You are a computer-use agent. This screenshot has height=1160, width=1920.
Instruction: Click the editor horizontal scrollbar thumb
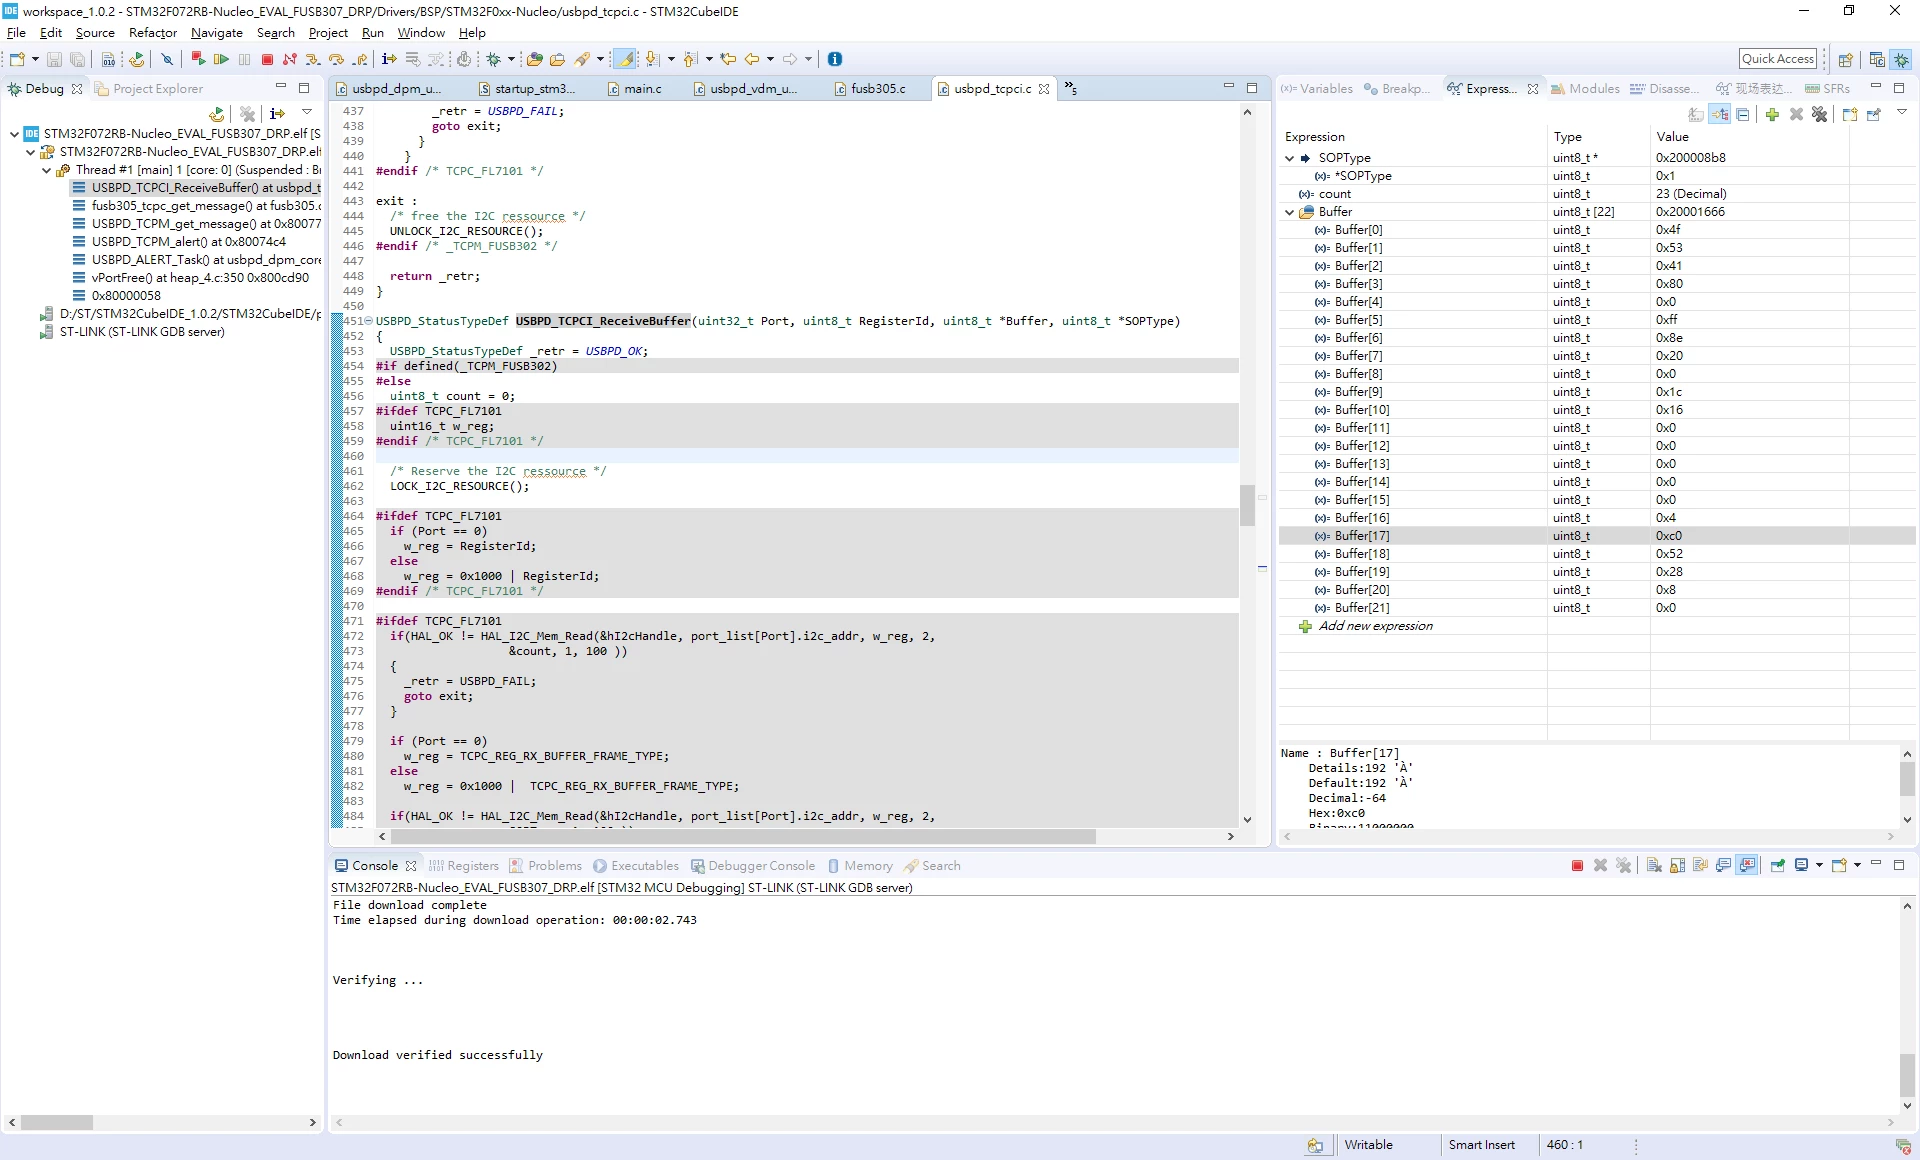tap(745, 836)
